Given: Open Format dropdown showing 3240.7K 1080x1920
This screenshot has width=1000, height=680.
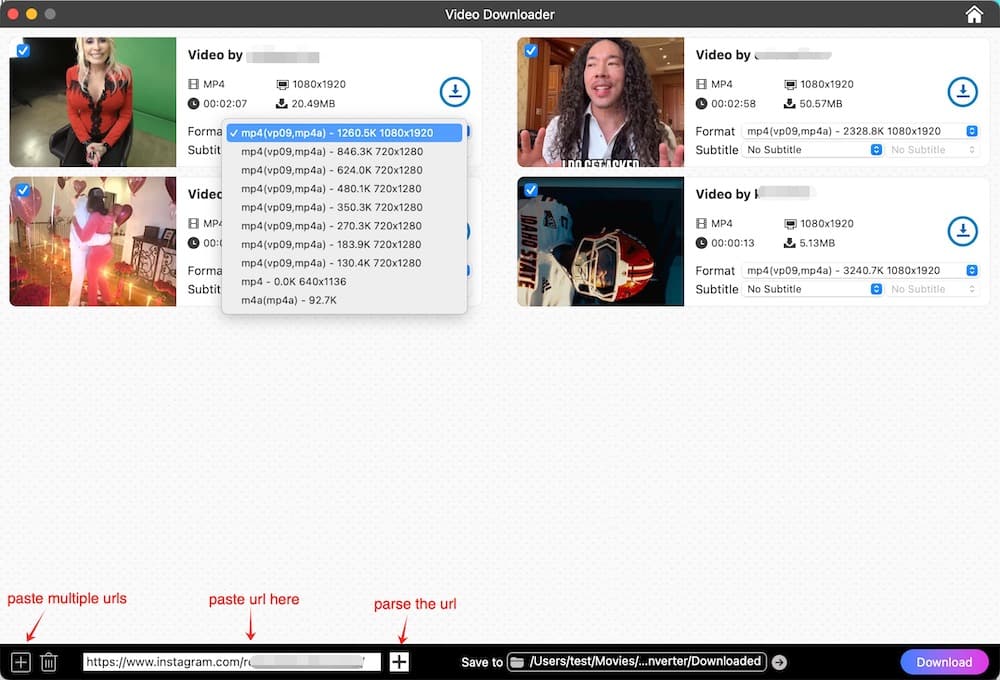Looking at the screenshot, I should (x=860, y=270).
